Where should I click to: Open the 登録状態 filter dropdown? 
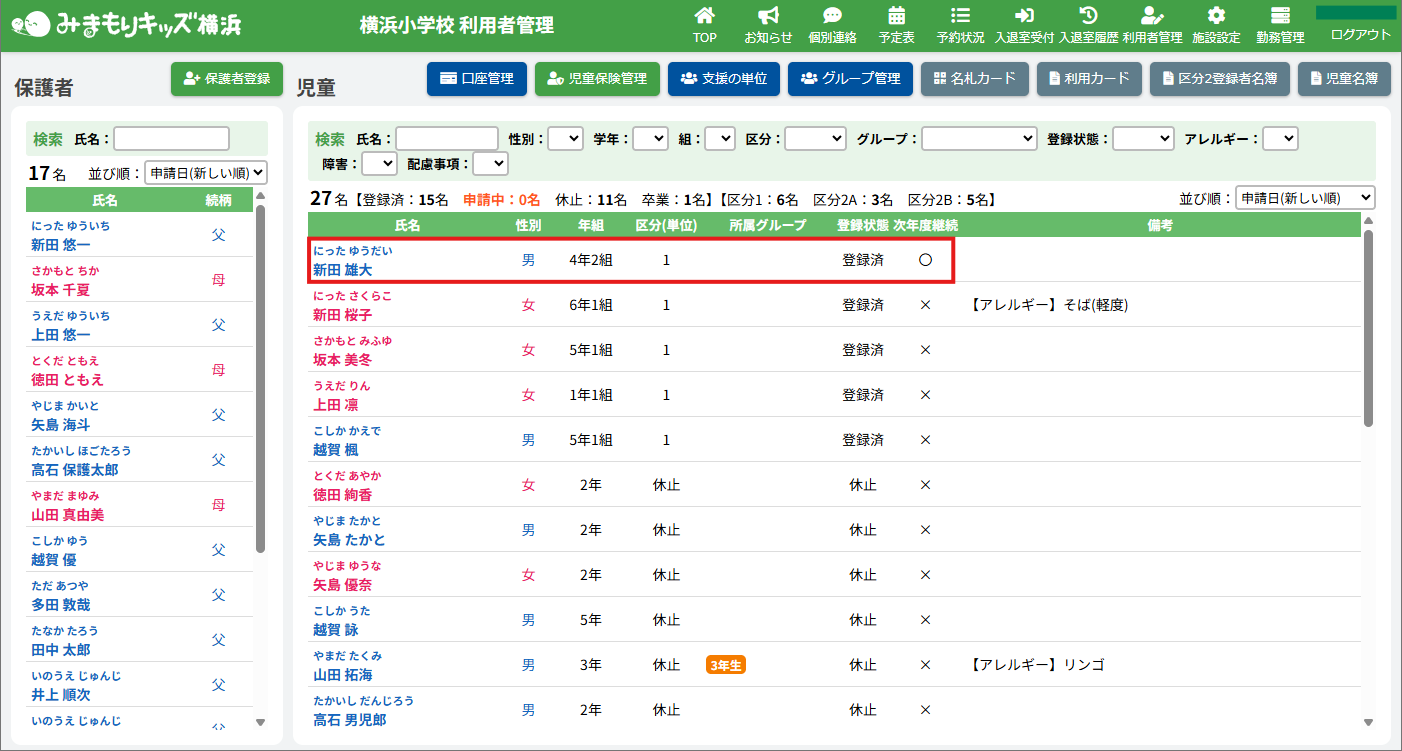point(1143,139)
